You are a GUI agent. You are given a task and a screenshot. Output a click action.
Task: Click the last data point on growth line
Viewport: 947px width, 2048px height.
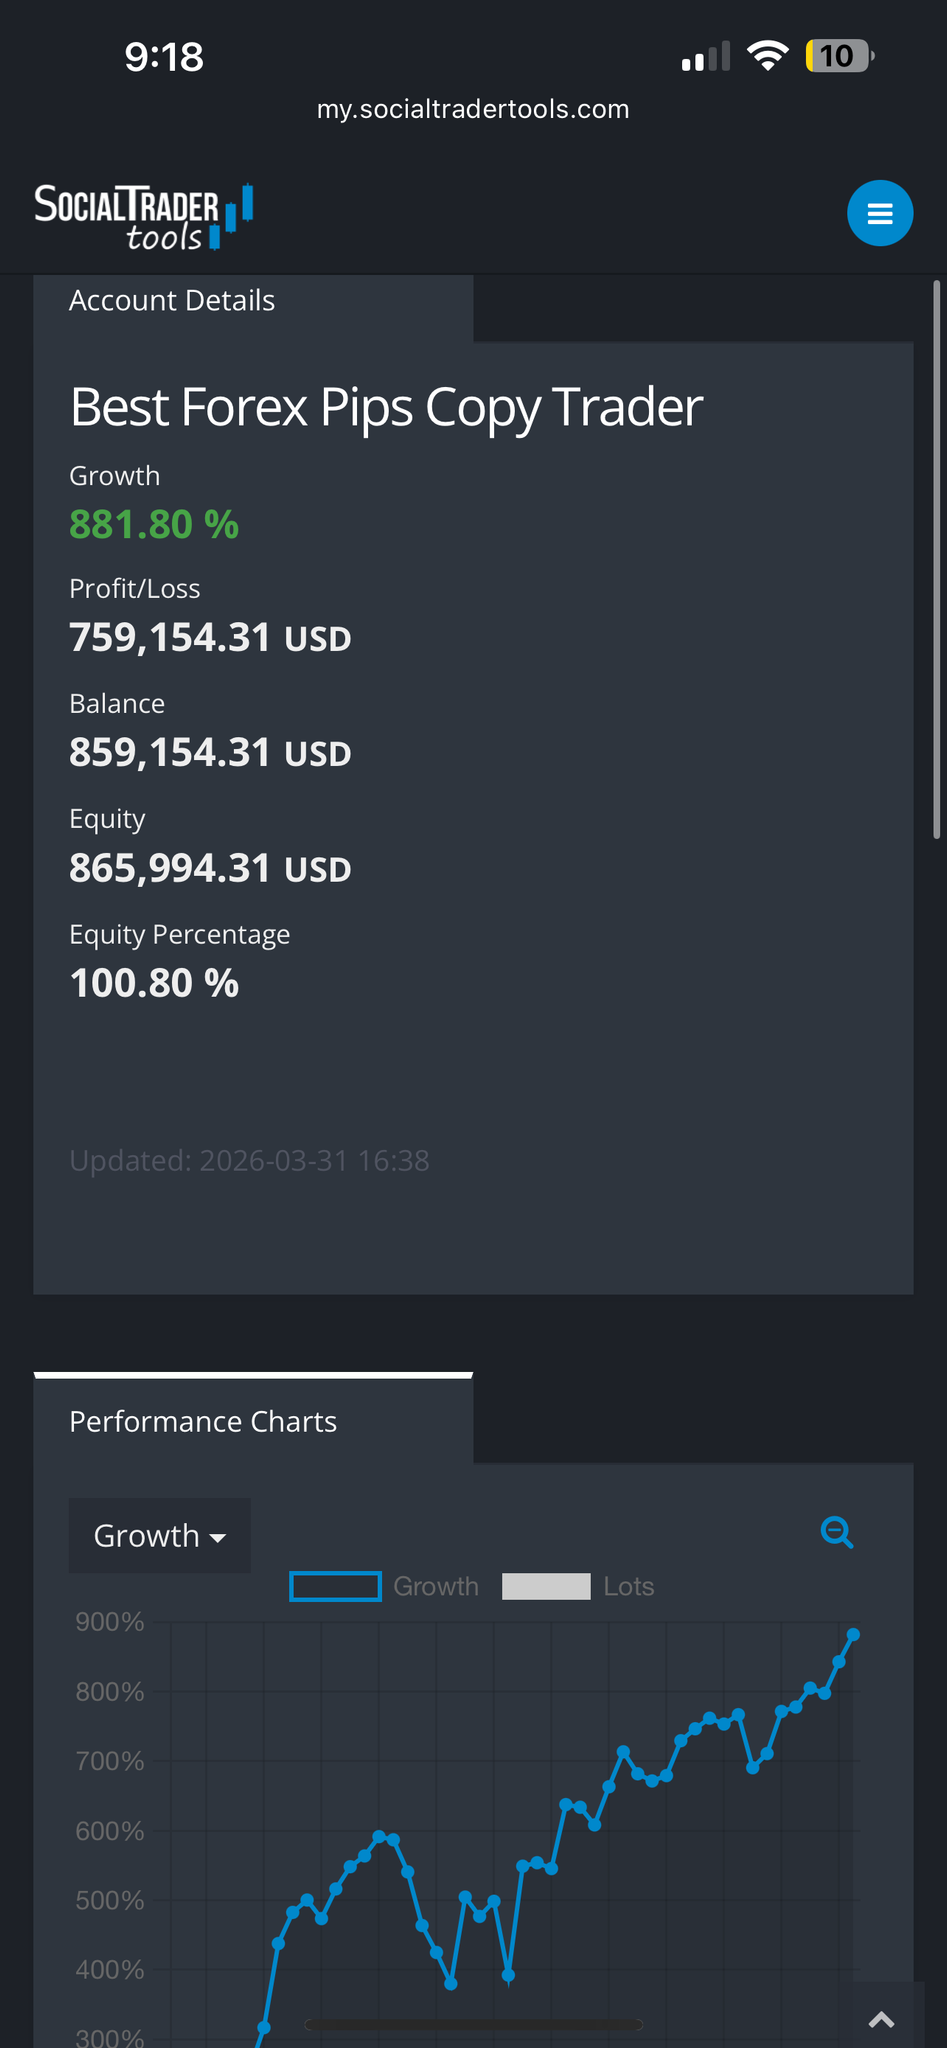coord(853,1635)
